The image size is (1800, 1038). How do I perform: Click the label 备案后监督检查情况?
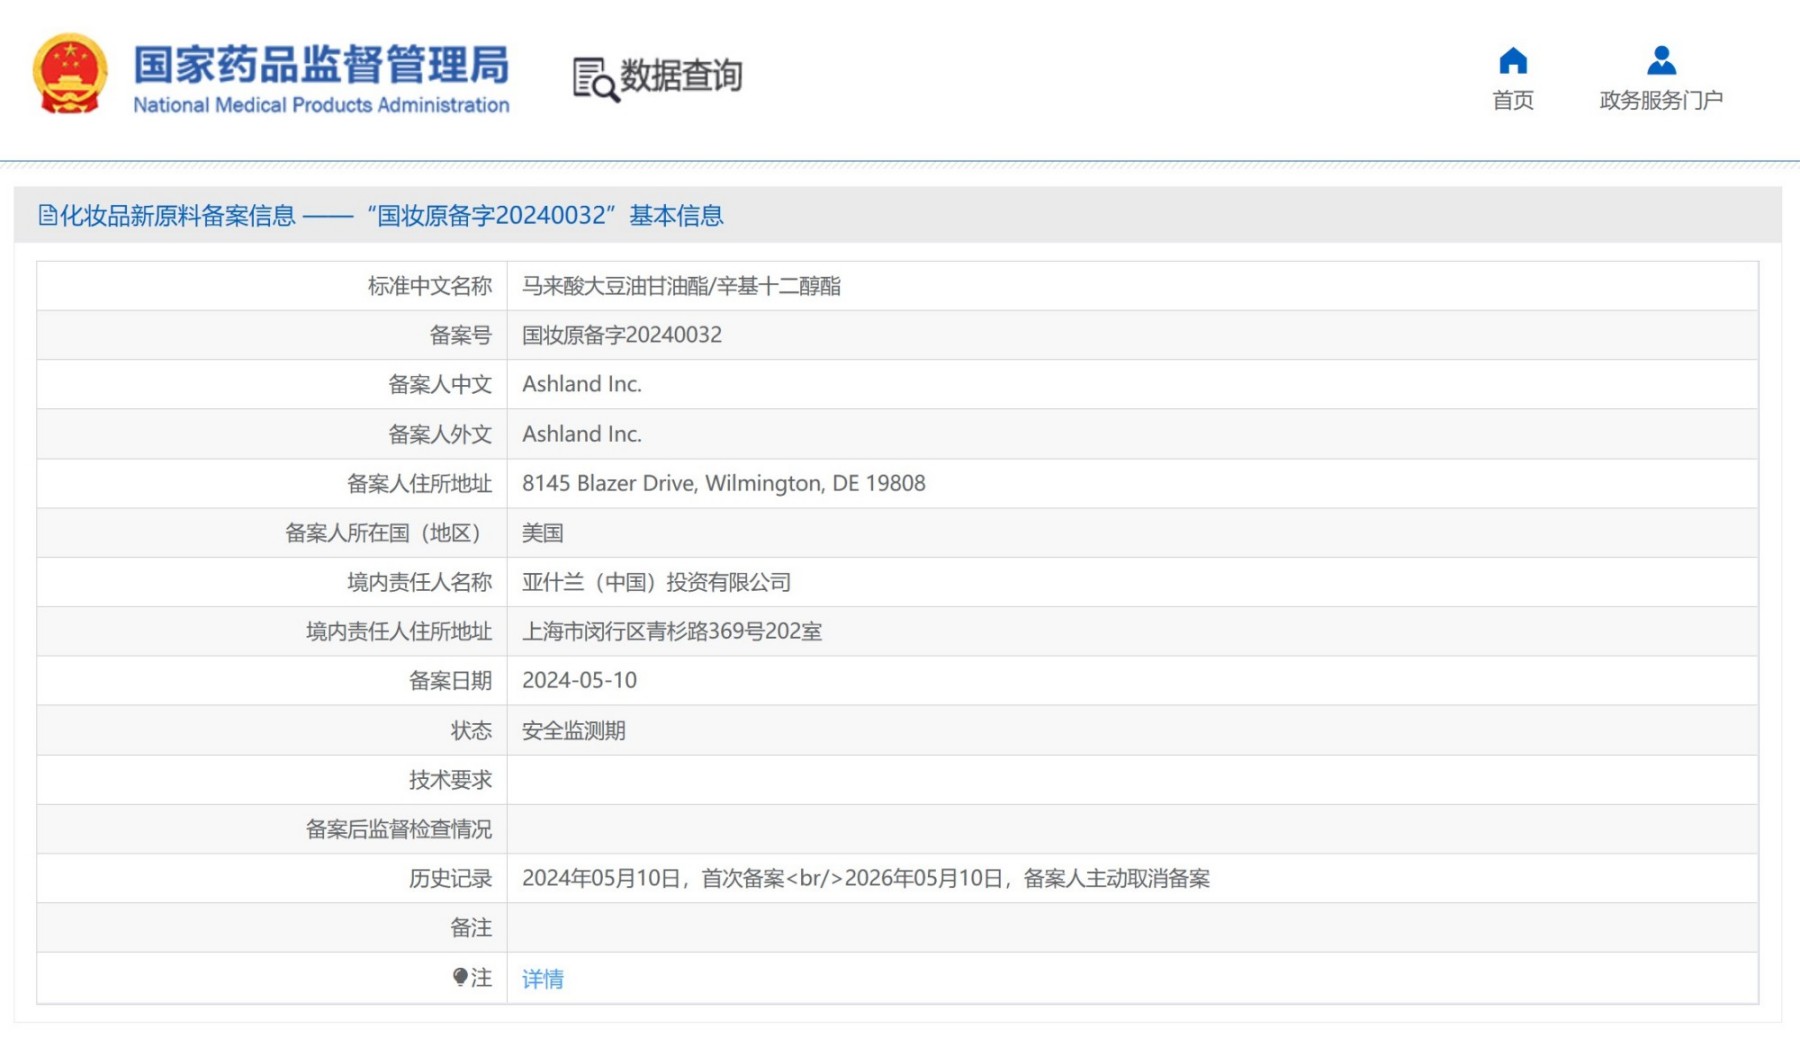coord(399,829)
